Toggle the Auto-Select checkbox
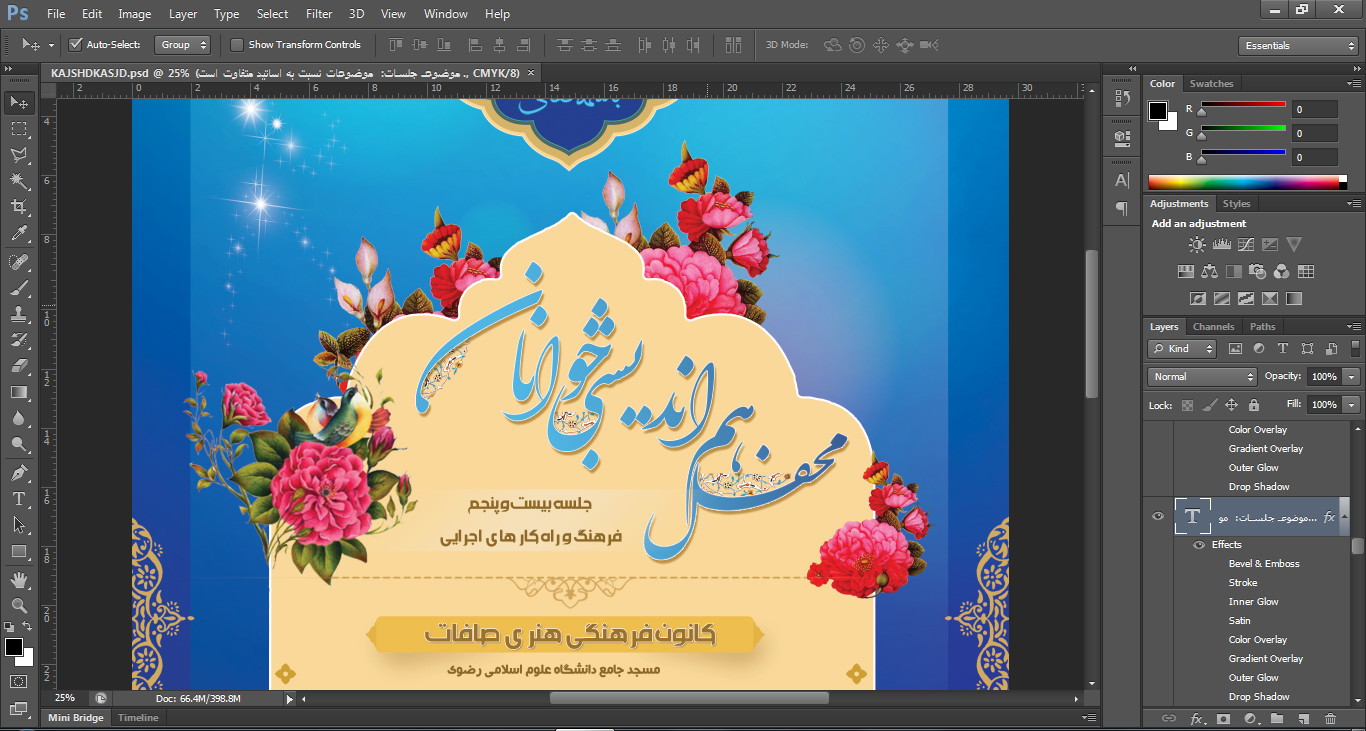The width and height of the screenshot is (1366, 731). coord(75,45)
